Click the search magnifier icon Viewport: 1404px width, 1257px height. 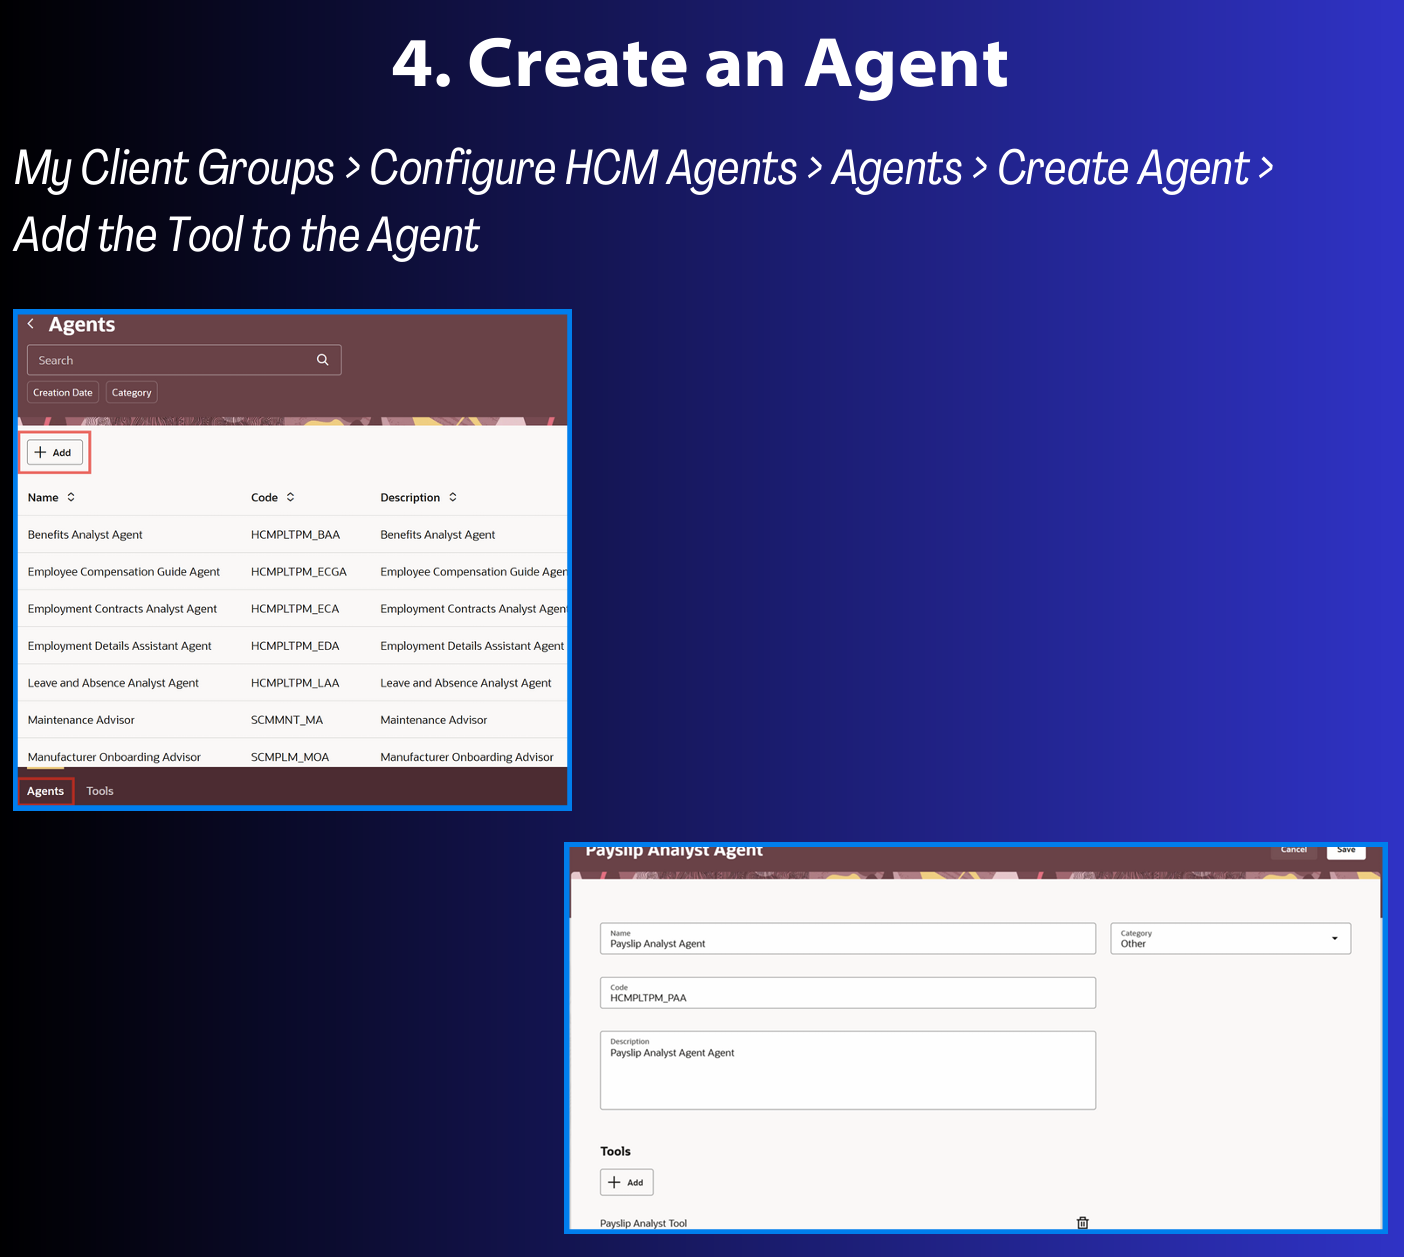(323, 360)
